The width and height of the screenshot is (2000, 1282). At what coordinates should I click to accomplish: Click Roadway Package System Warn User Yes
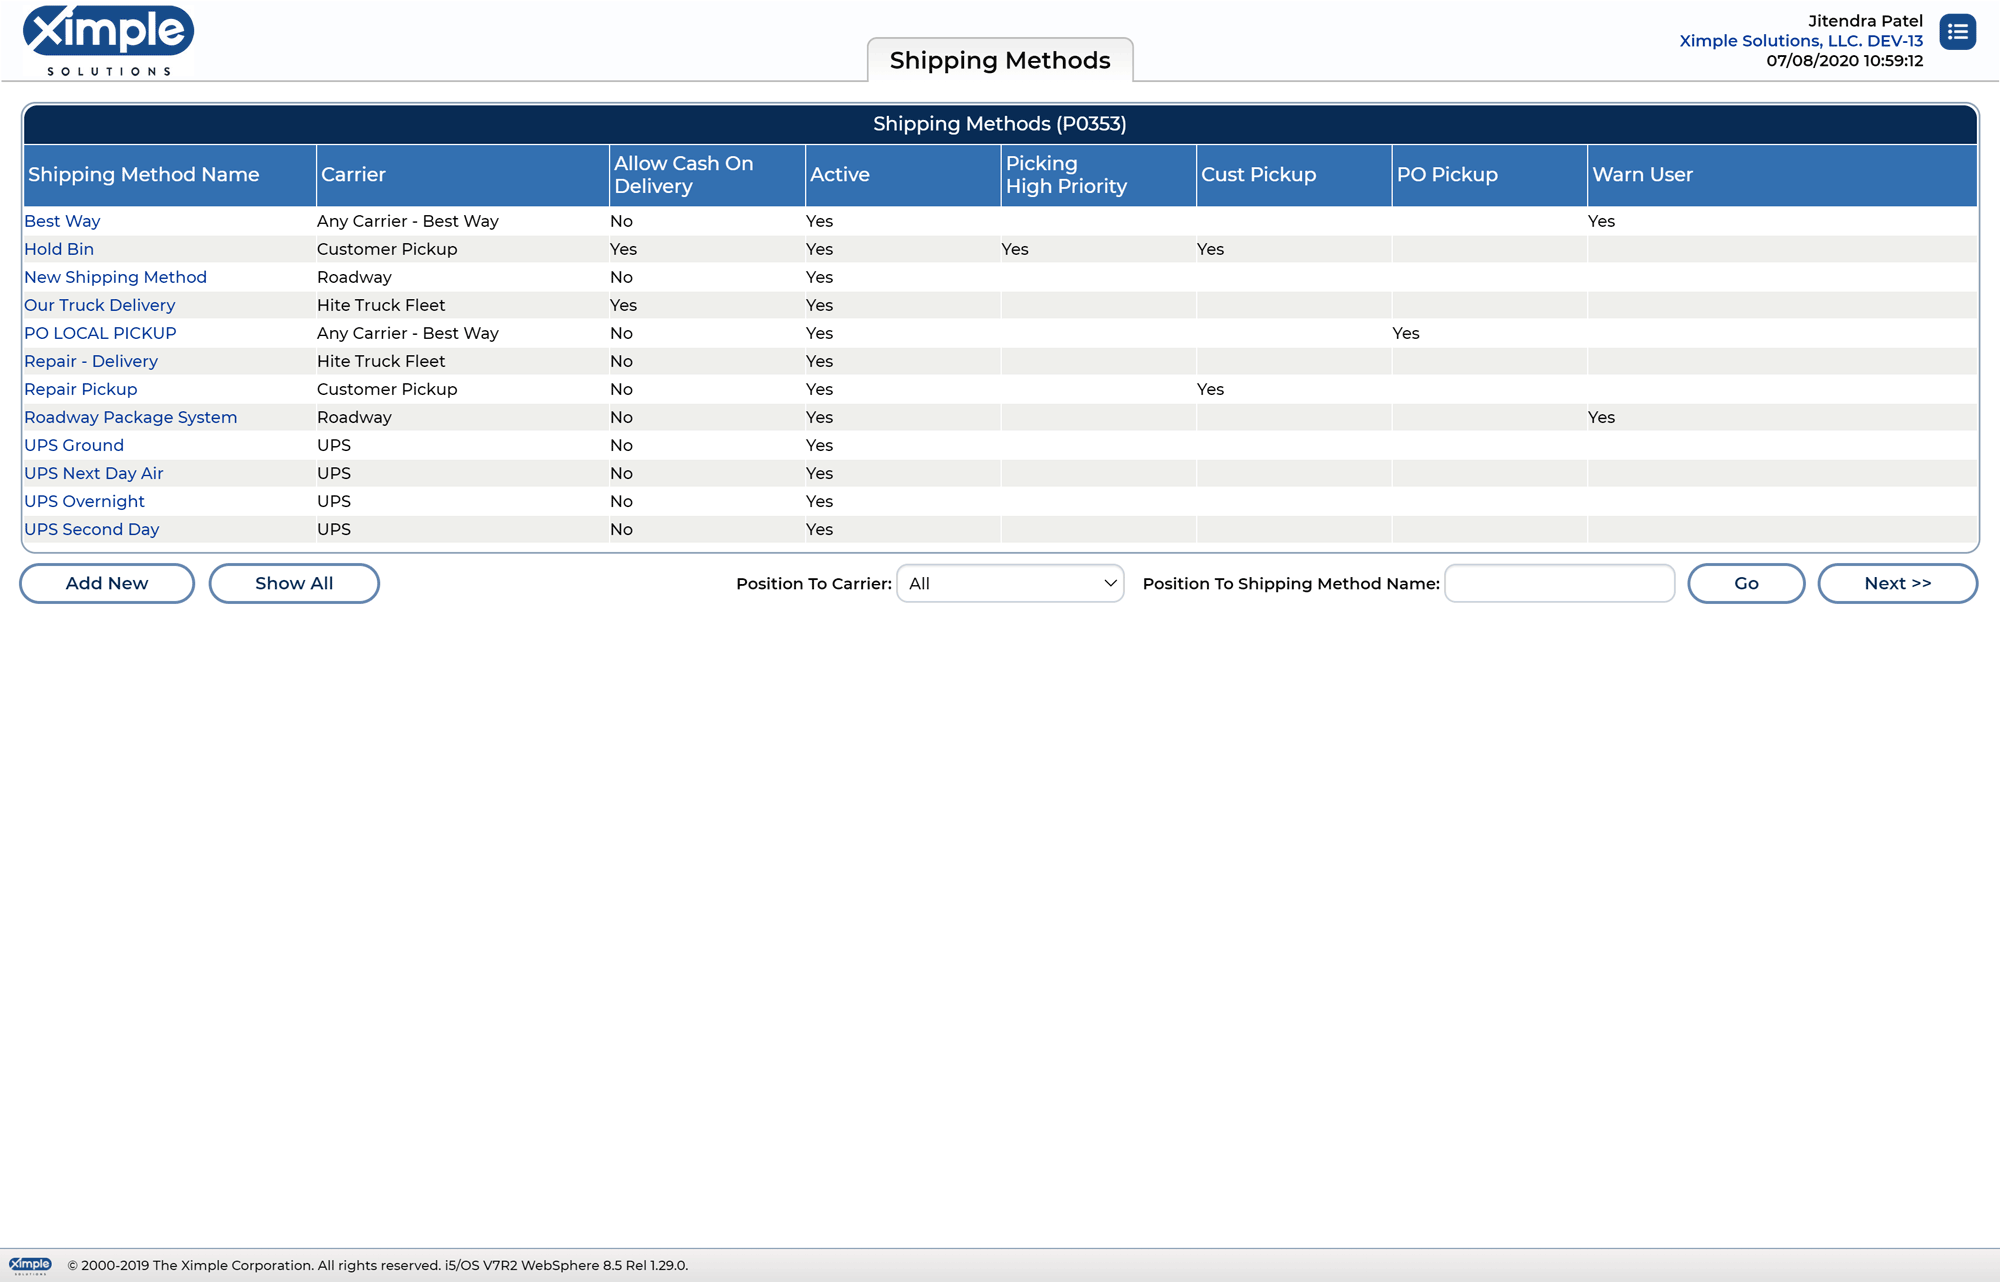coord(1601,417)
